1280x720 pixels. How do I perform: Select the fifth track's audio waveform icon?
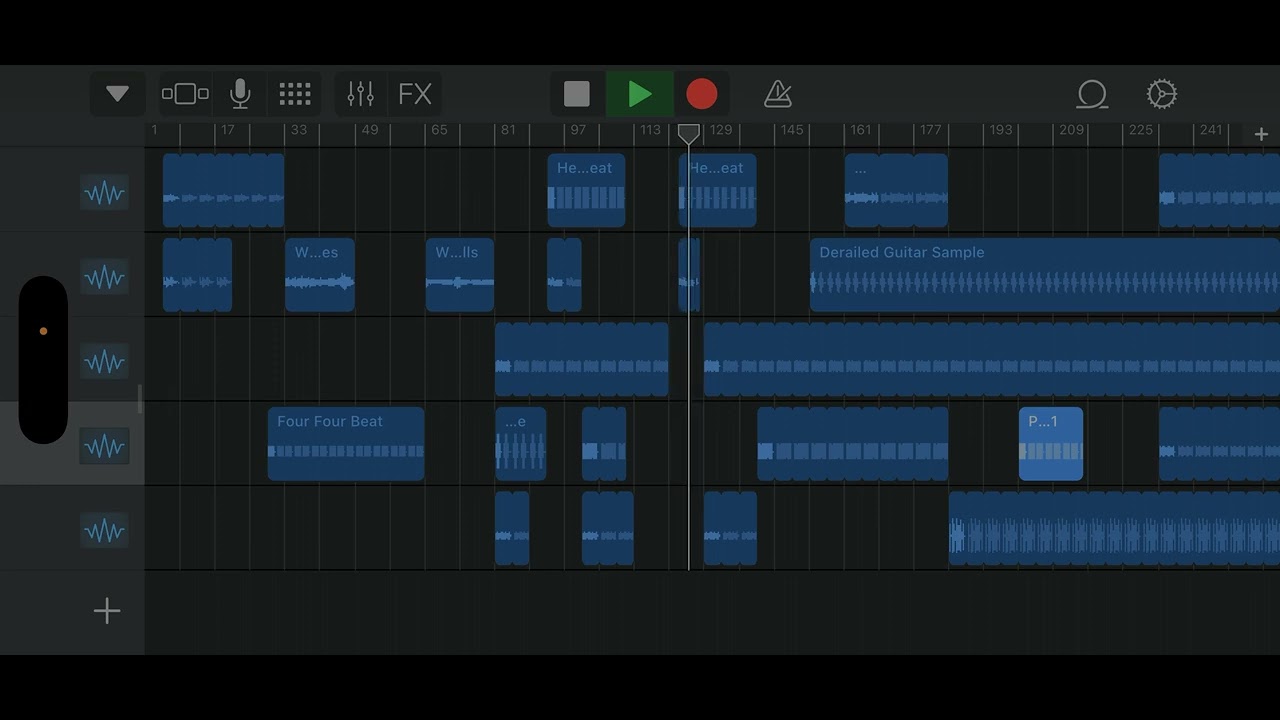click(105, 530)
